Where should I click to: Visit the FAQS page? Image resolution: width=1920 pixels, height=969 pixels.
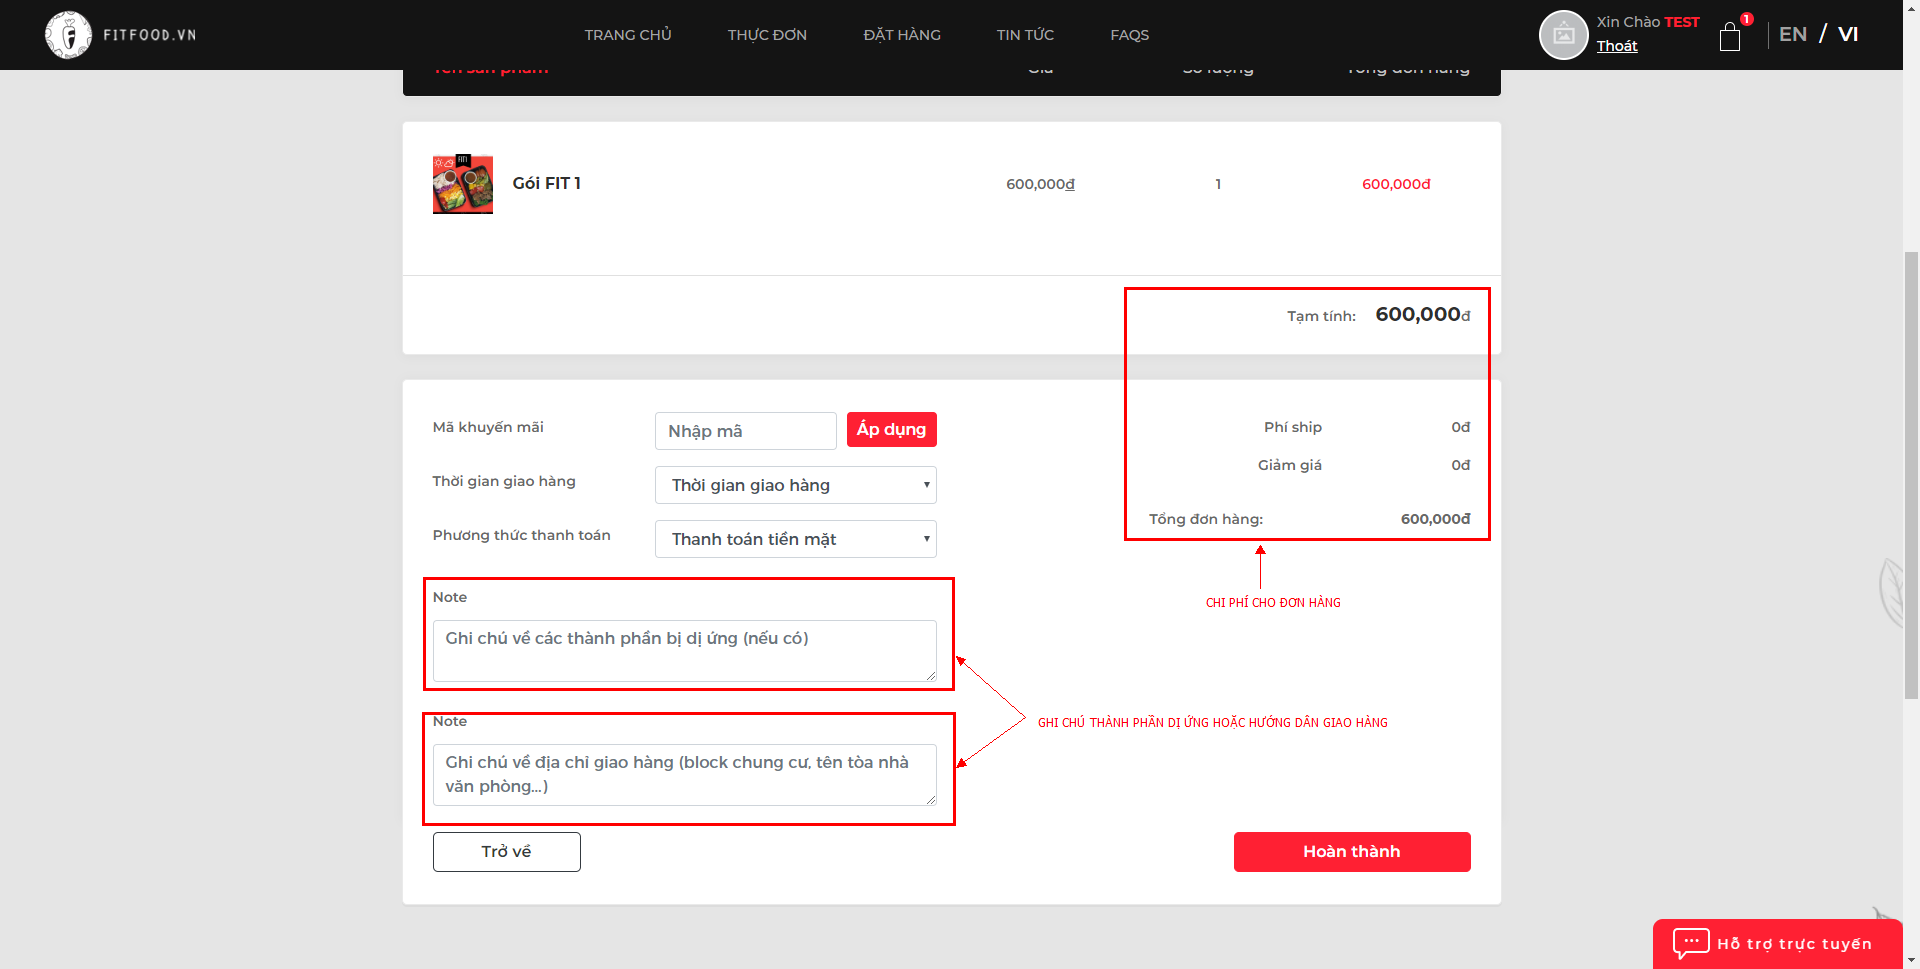coord(1129,35)
